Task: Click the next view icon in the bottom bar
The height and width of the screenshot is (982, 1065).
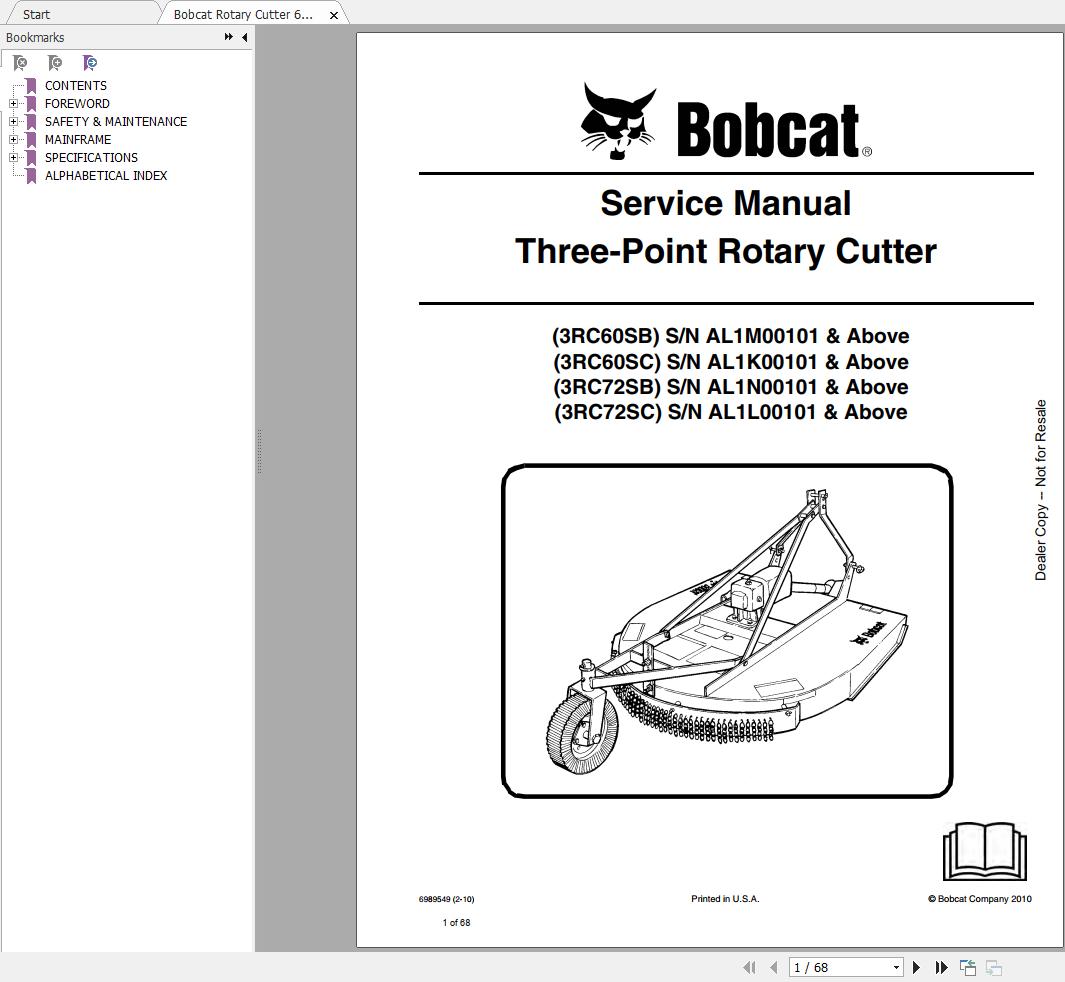Action: [x=994, y=967]
